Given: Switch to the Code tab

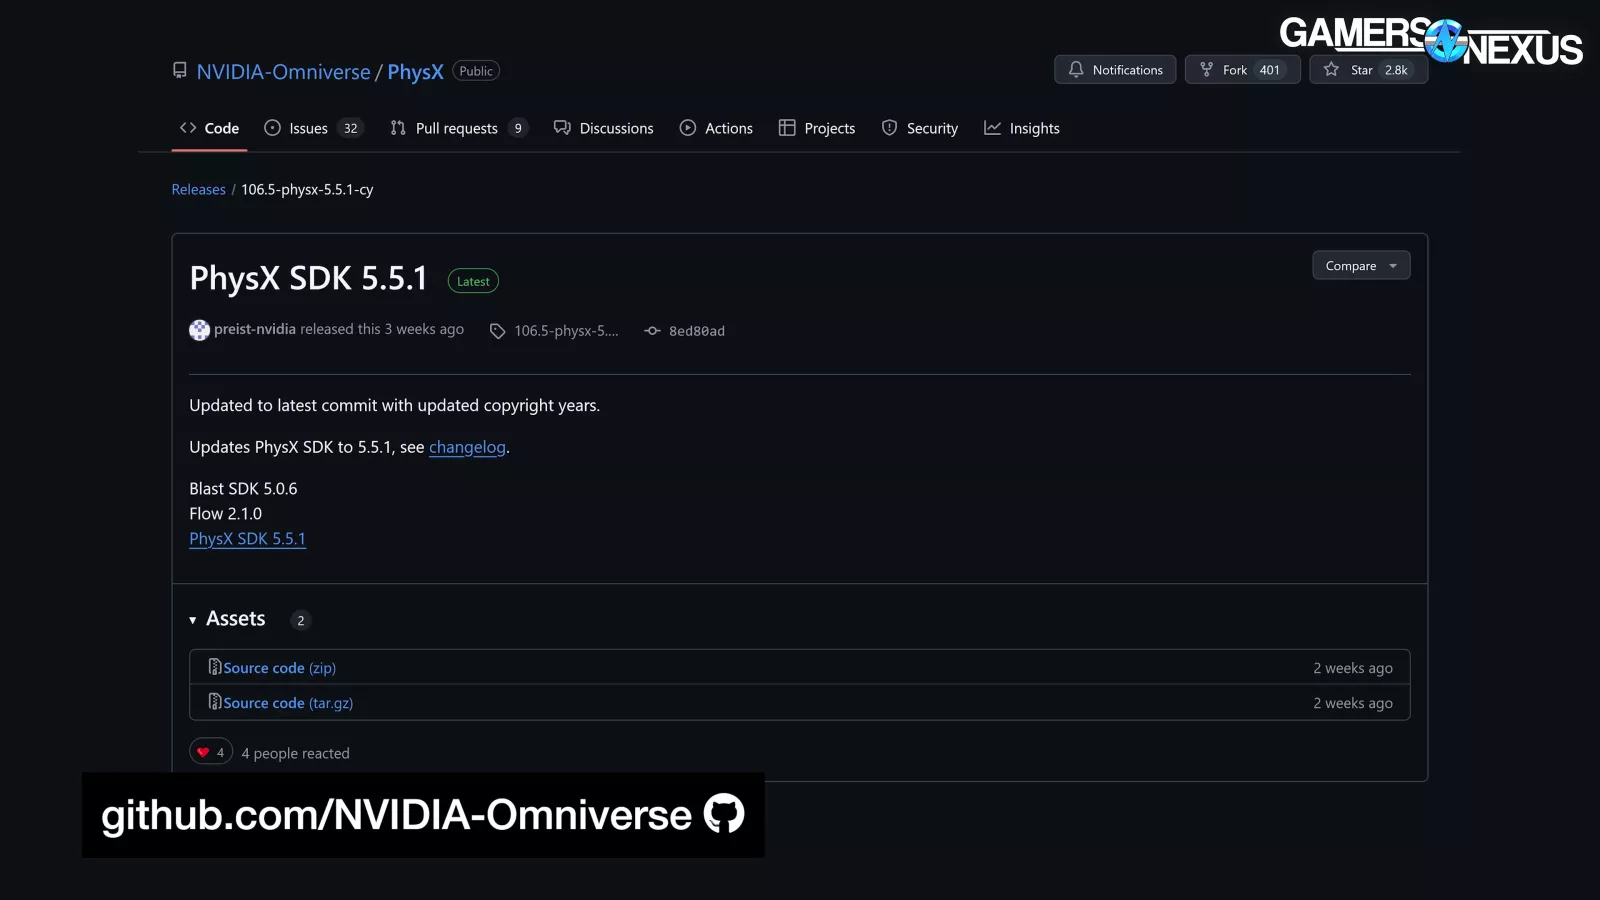Looking at the screenshot, I should point(208,128).
